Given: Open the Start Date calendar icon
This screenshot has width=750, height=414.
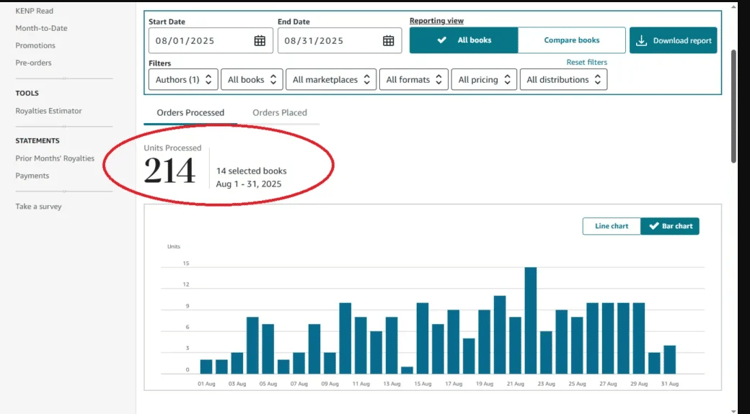Looking at the screenshot, I should coord(260,41).
